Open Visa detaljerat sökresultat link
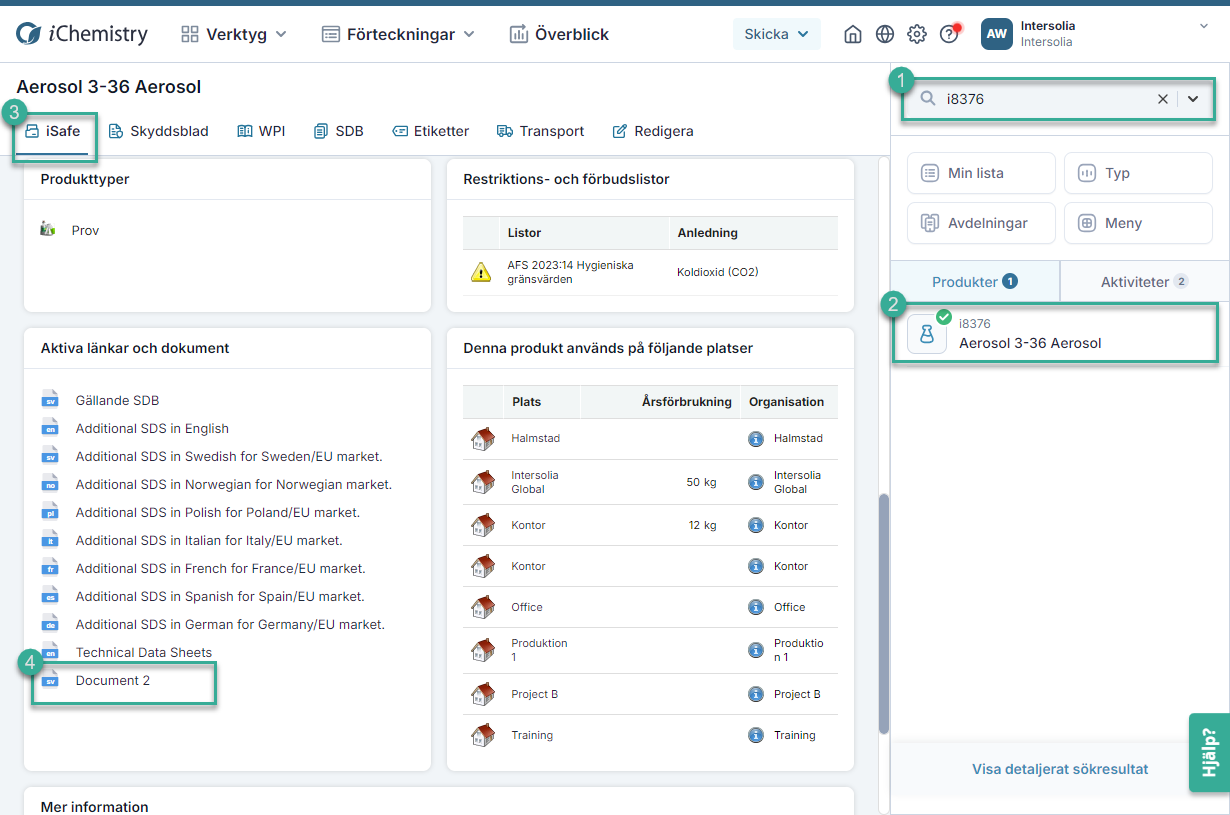 [x=1060, y=769]
